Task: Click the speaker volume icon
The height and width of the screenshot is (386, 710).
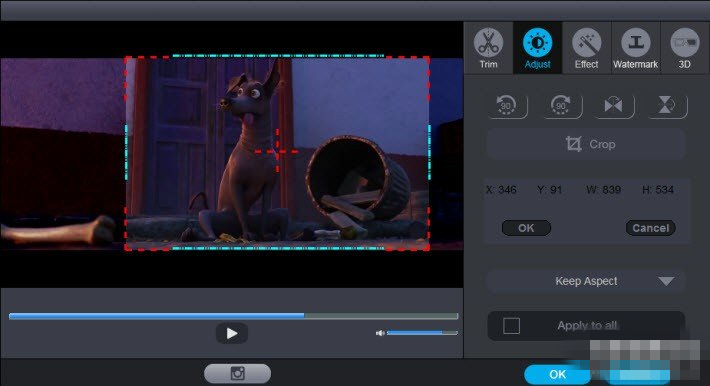Action: click(x=380, y=333)
